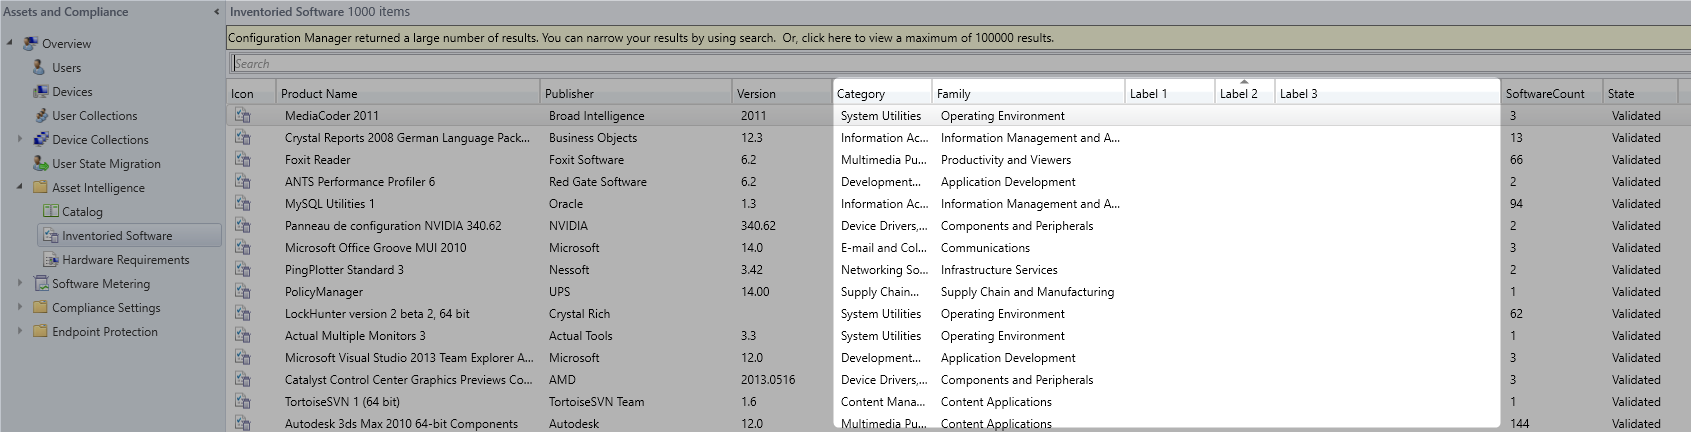Click the User State Migration icon
Viewport: 1691px width, 432px height.
[41, 163]
